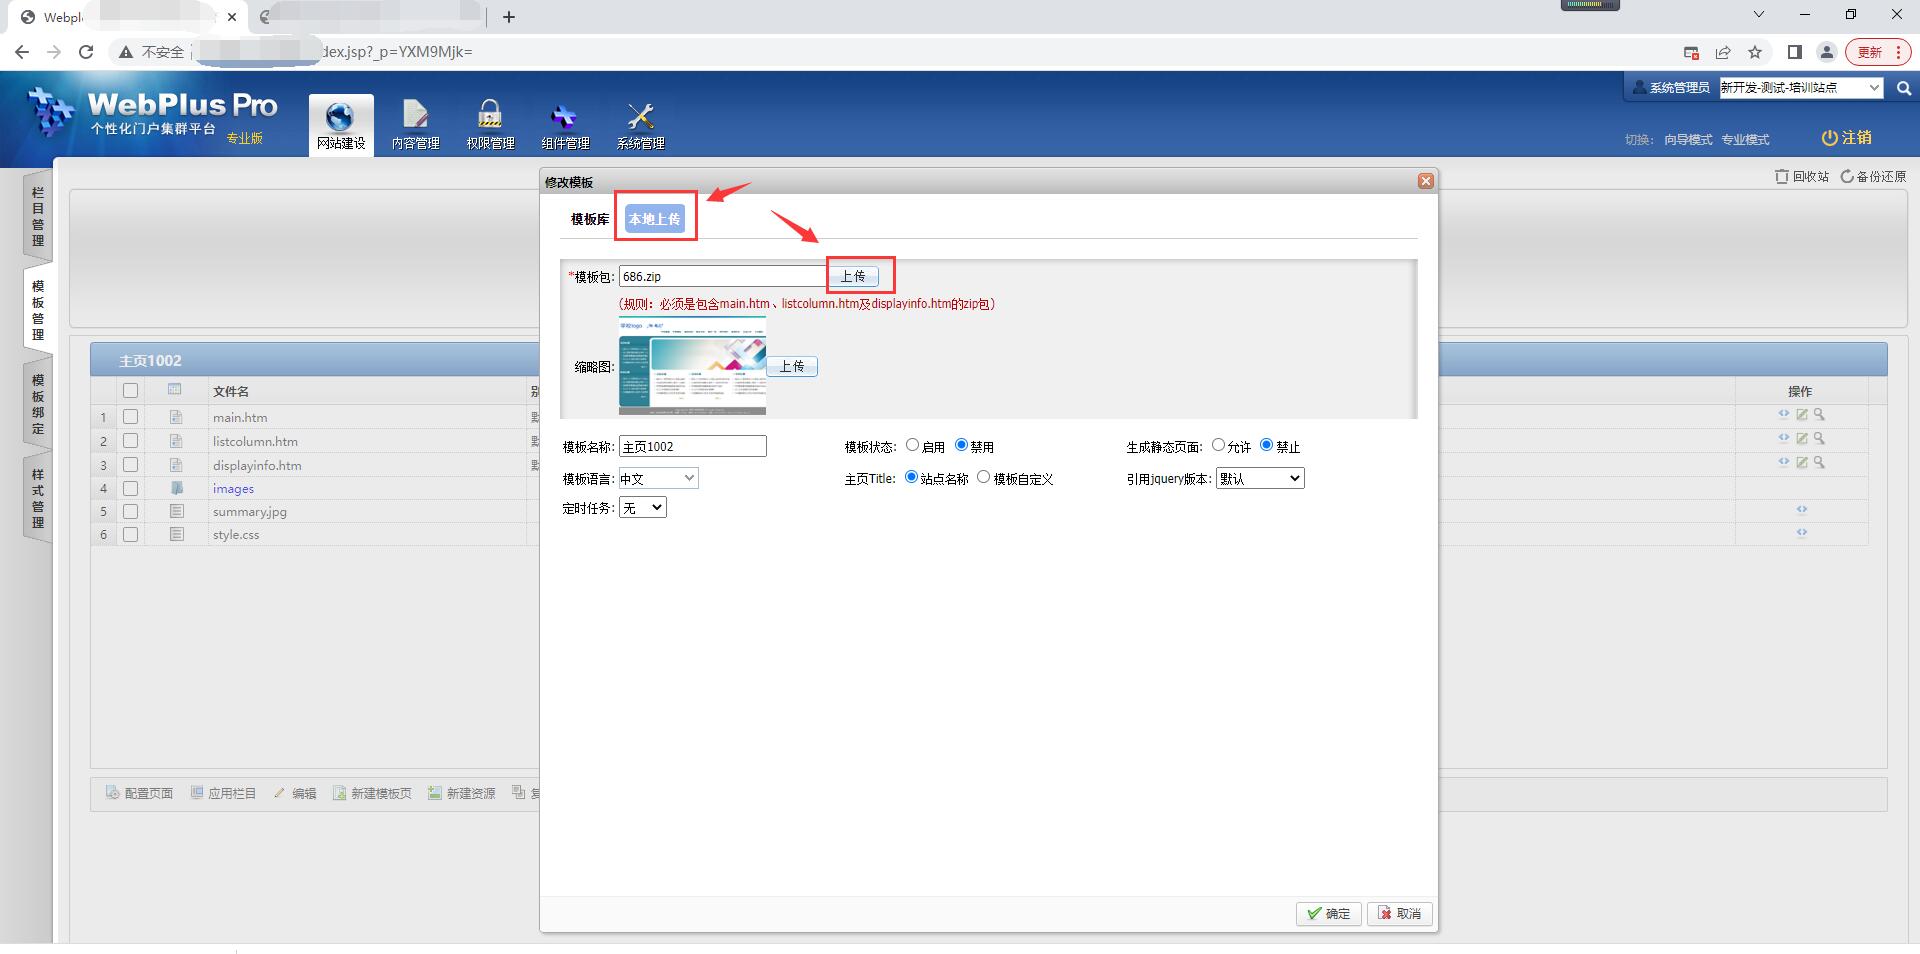This screenshot has height=954, width=1920.
Task: Check the main.htm row checkbox
Action: (130, 417)
